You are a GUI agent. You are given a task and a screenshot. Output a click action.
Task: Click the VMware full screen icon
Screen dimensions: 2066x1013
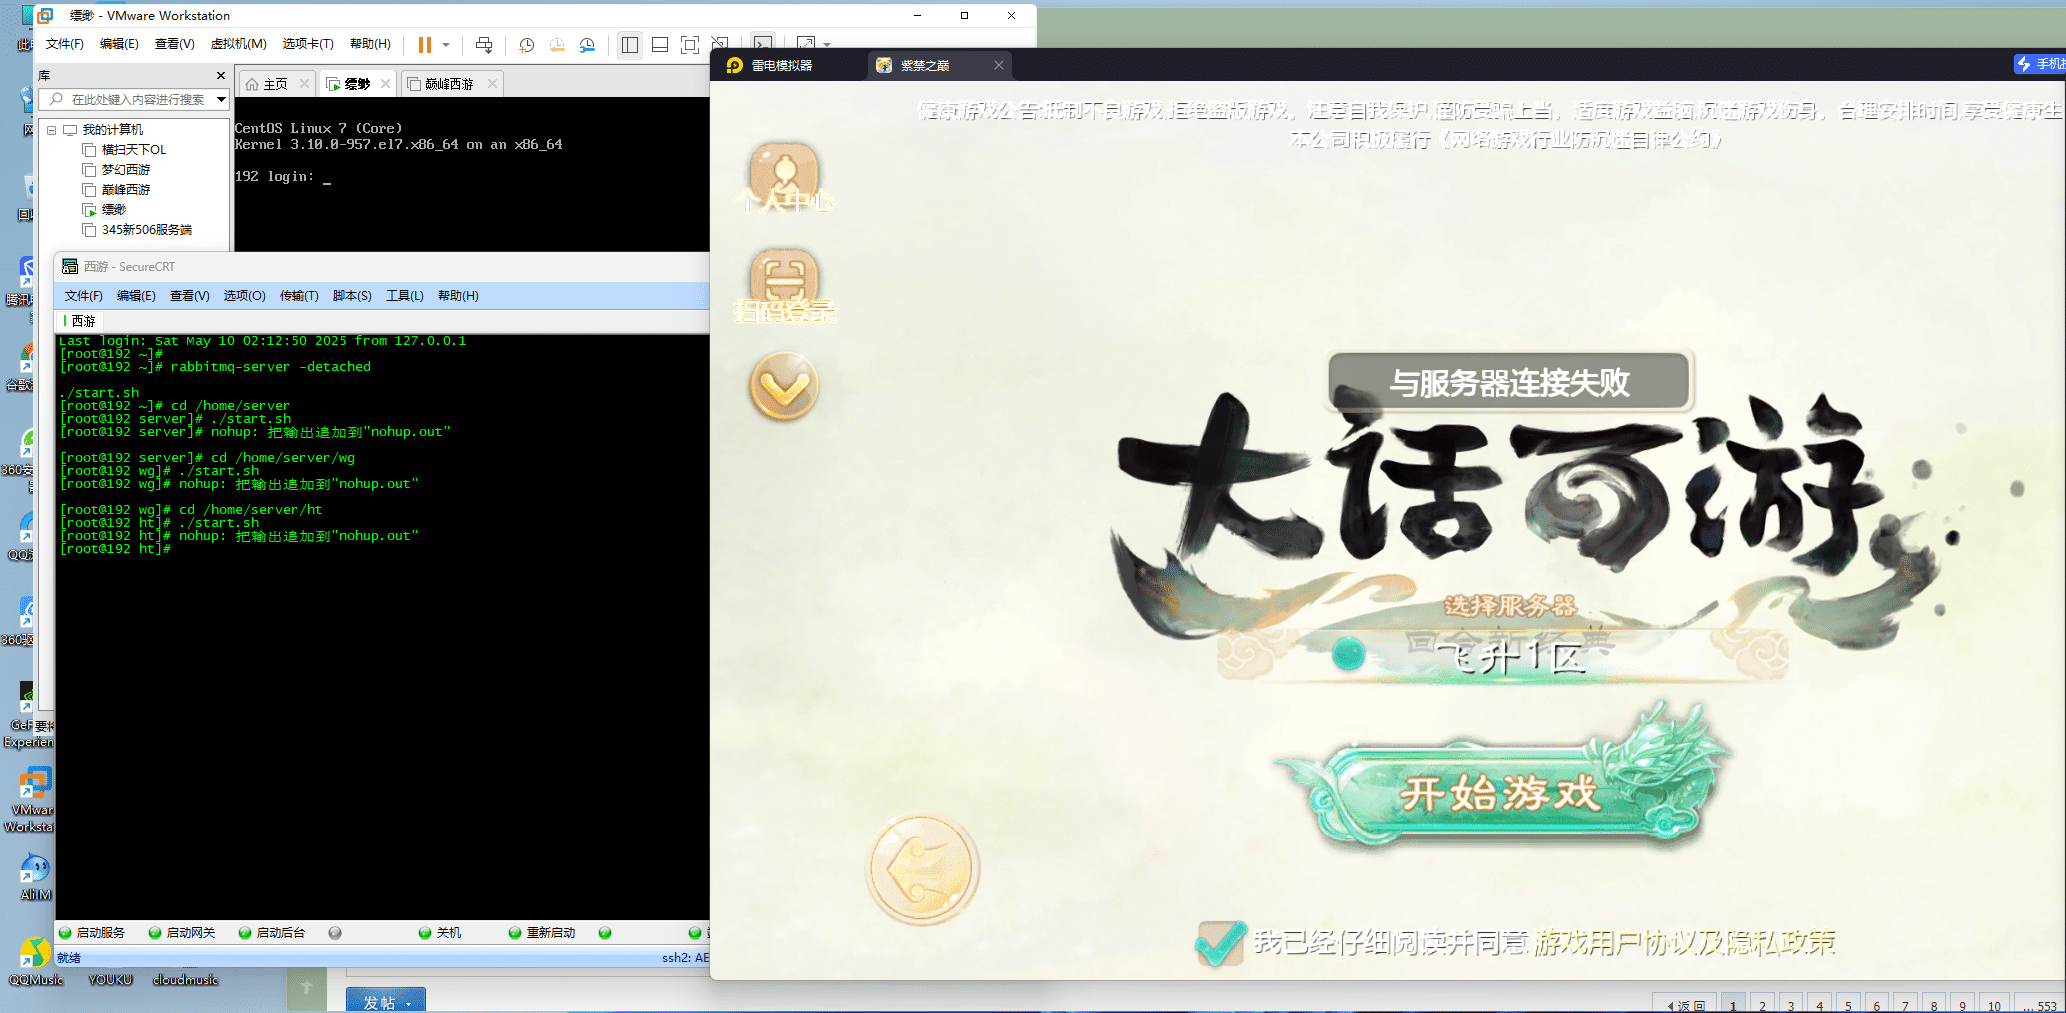690,45
